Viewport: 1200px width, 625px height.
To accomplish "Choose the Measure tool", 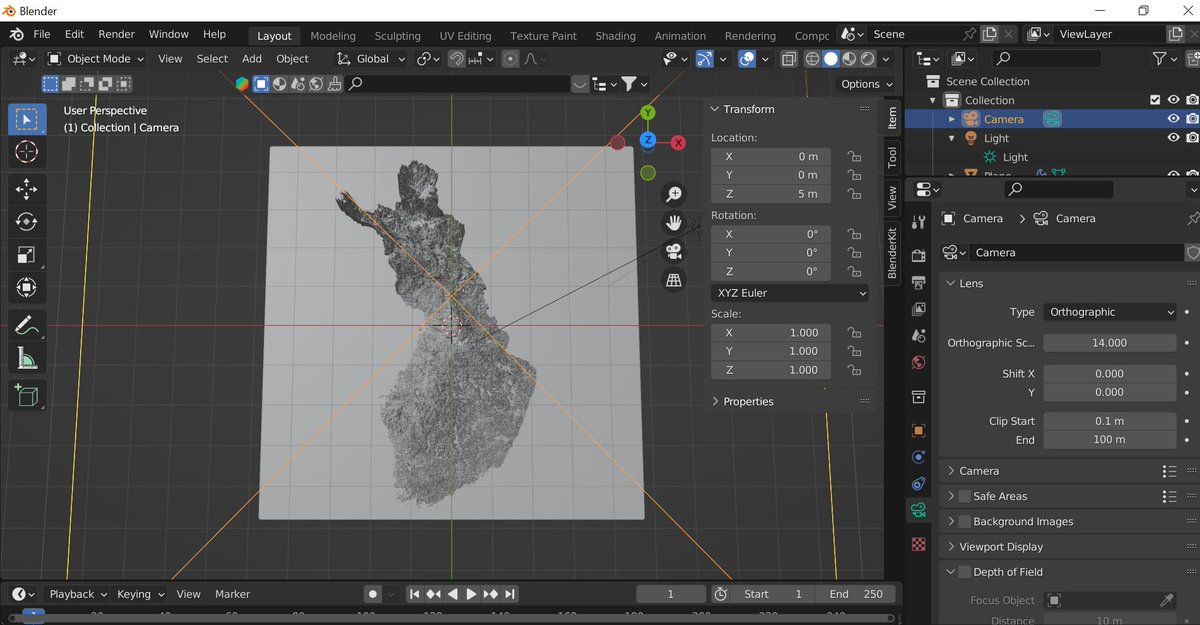I will (x=27, y=358).
